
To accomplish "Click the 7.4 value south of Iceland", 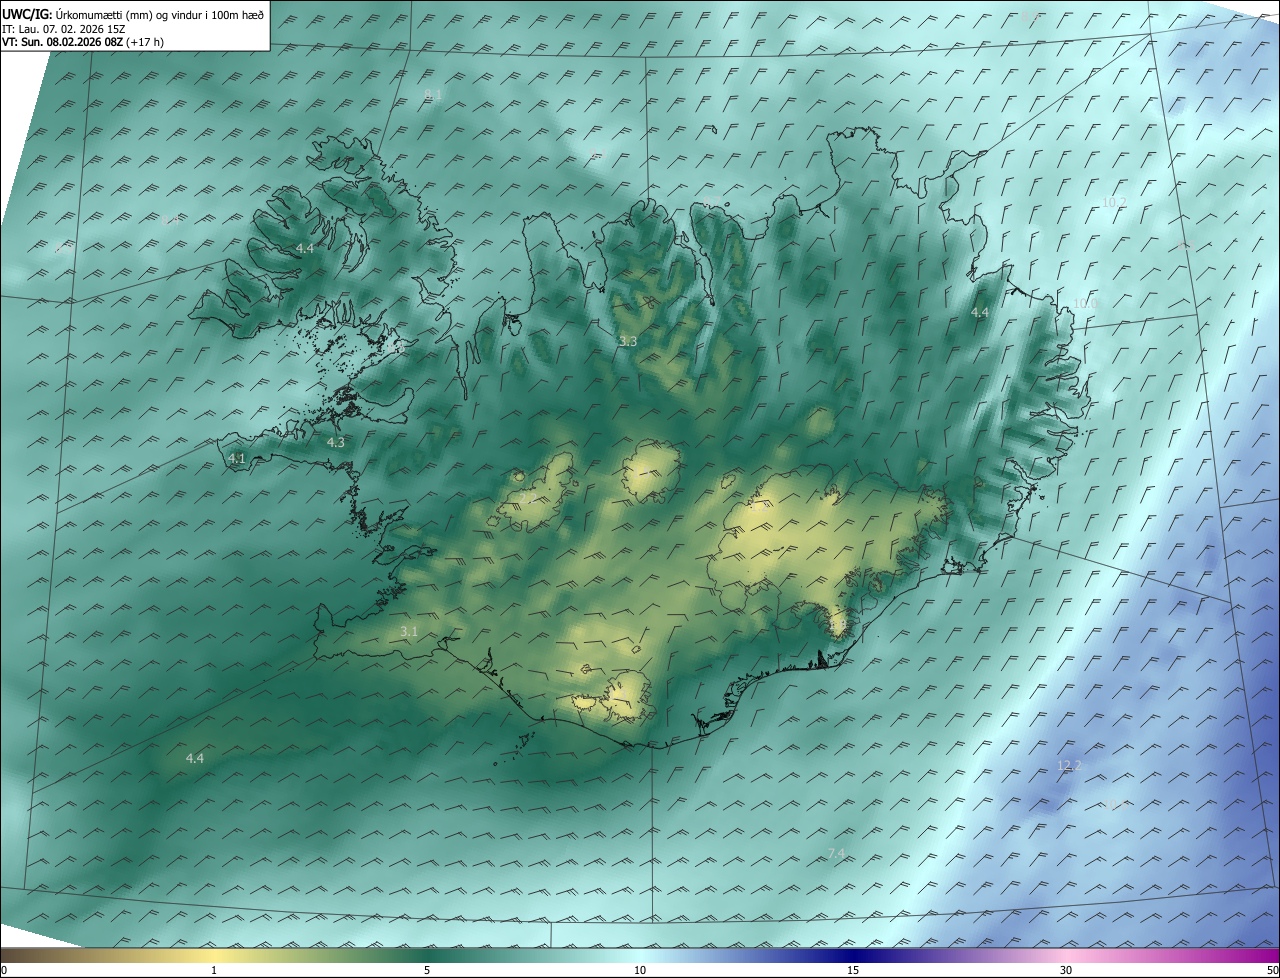I will (837, 853).
